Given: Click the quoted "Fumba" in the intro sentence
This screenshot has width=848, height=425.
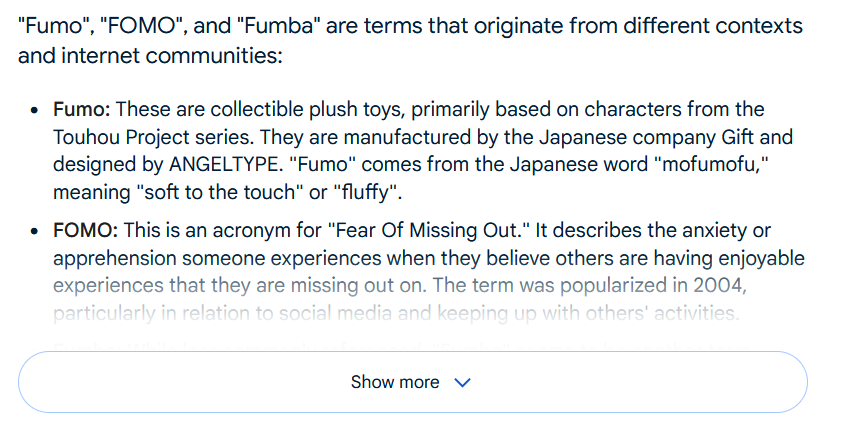Looking at the screenshot, I should [x=279, y=26].
